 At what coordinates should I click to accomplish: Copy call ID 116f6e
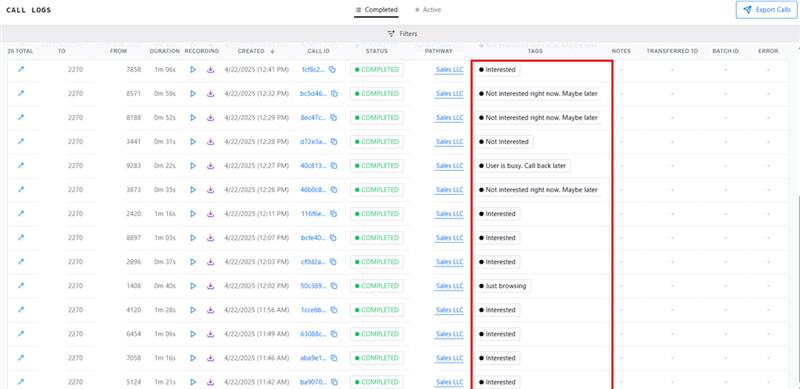(x=333, y=213)
